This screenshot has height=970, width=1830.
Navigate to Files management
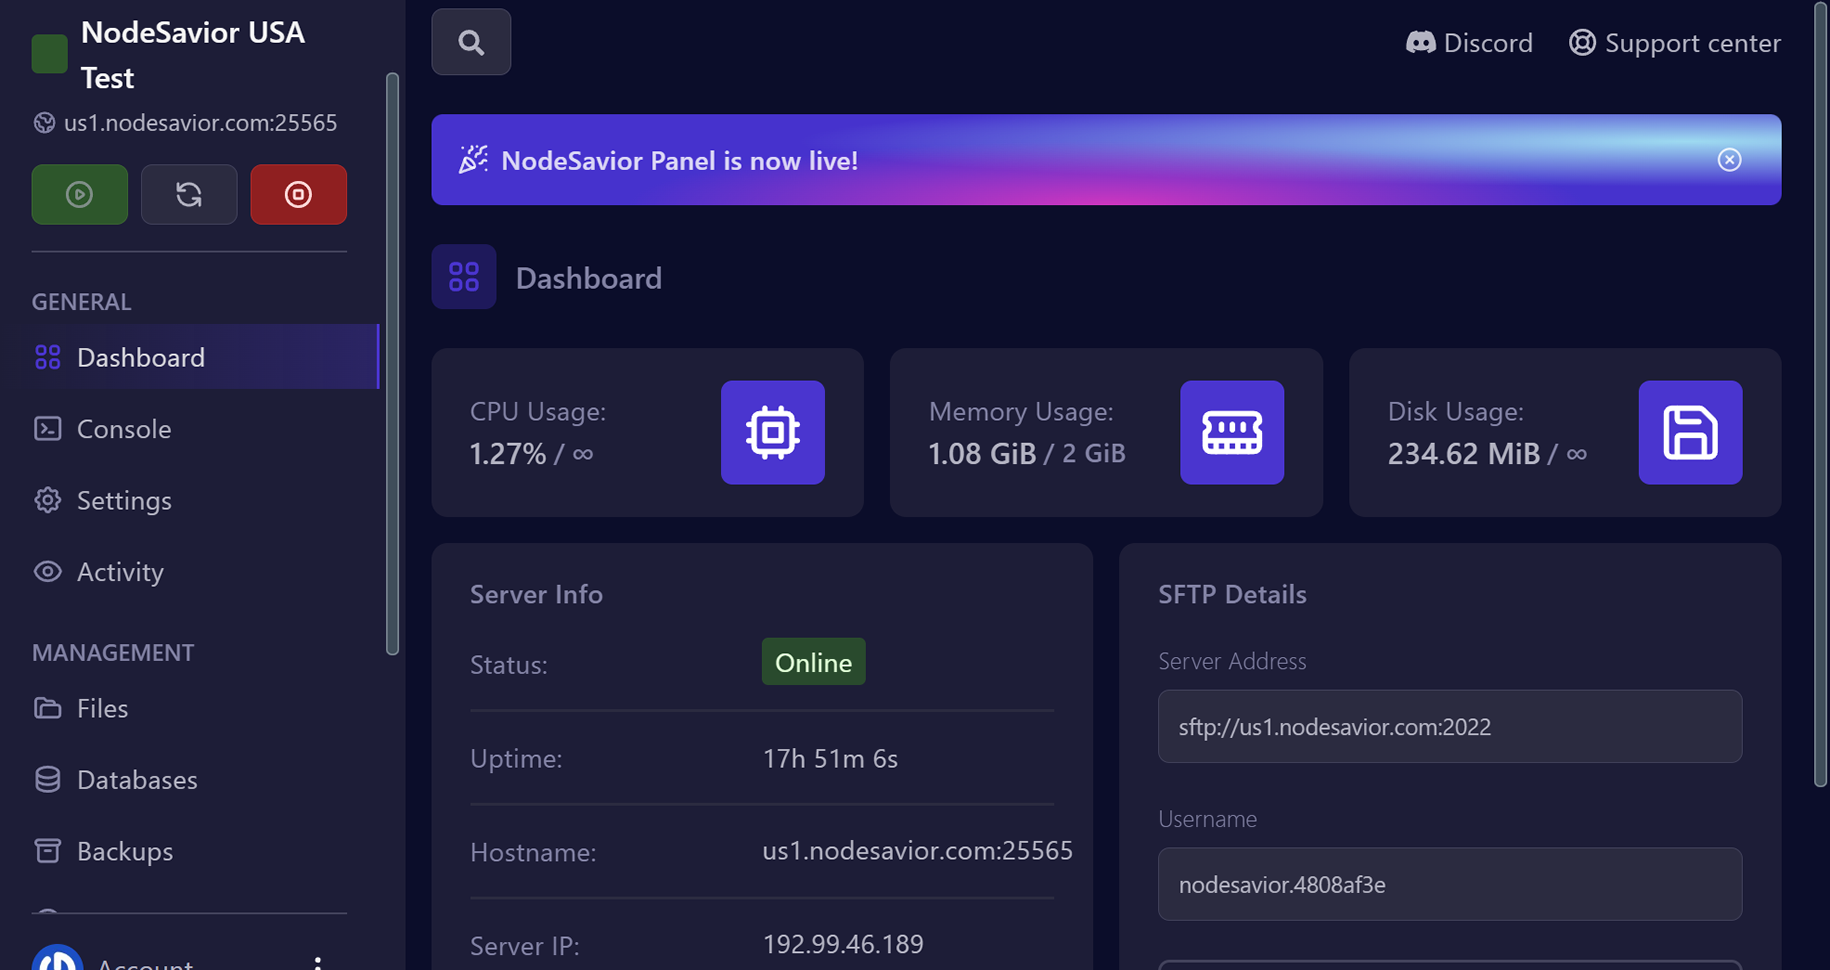(102, 708)
